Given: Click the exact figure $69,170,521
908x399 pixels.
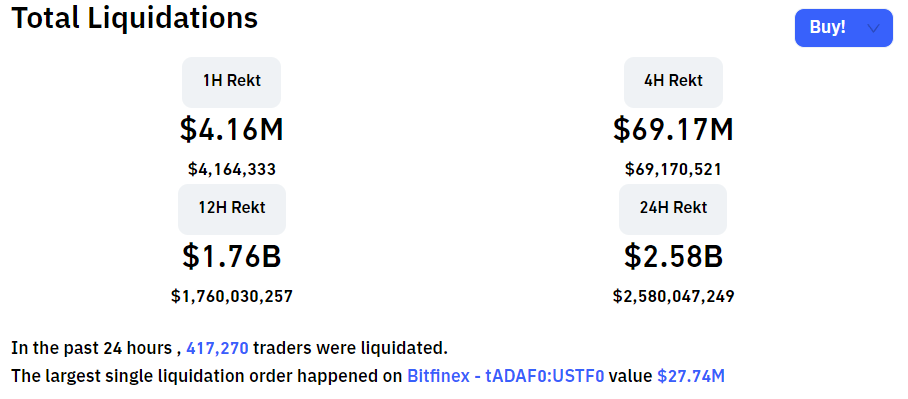Looking at the screenshot, I should click(673, 170).
